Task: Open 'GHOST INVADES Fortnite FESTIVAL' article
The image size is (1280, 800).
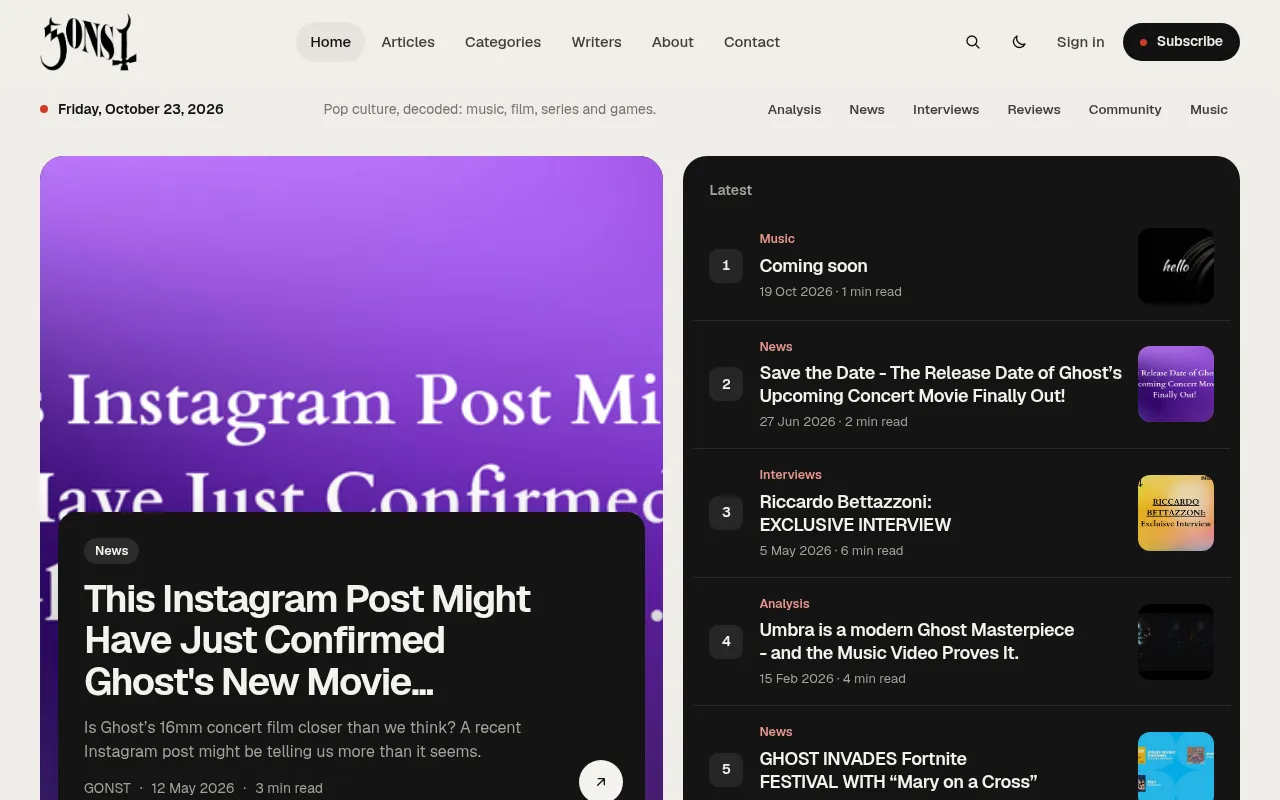Action: 898,770
